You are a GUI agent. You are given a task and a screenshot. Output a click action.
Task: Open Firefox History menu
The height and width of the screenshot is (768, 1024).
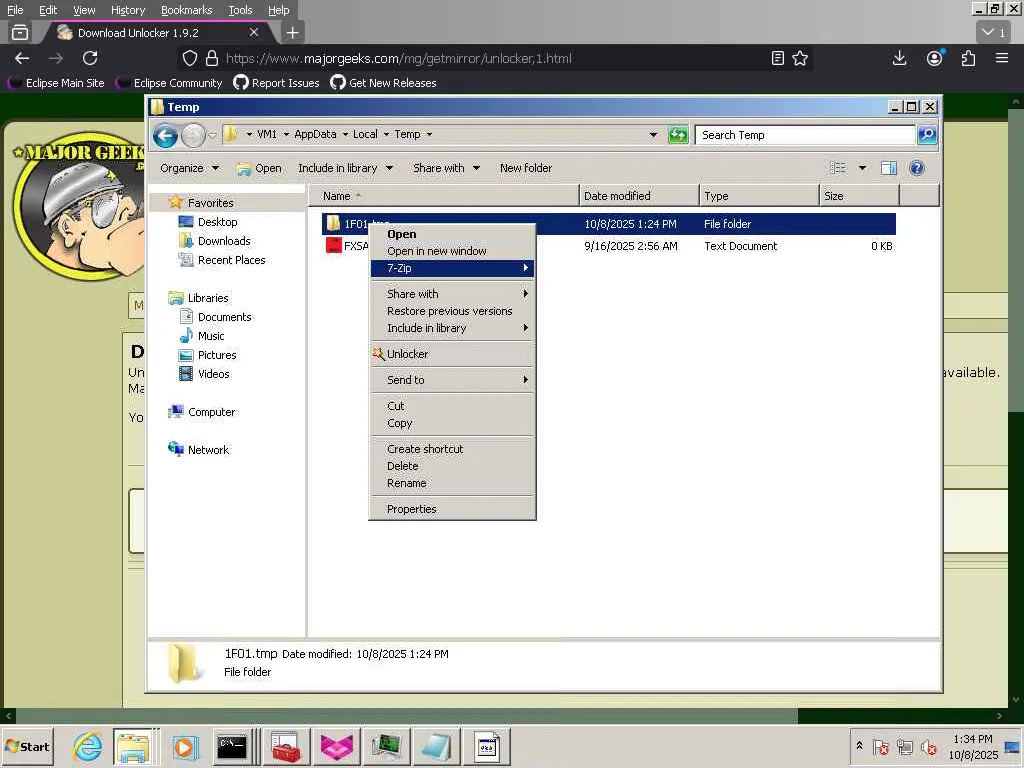click(128, 10)
